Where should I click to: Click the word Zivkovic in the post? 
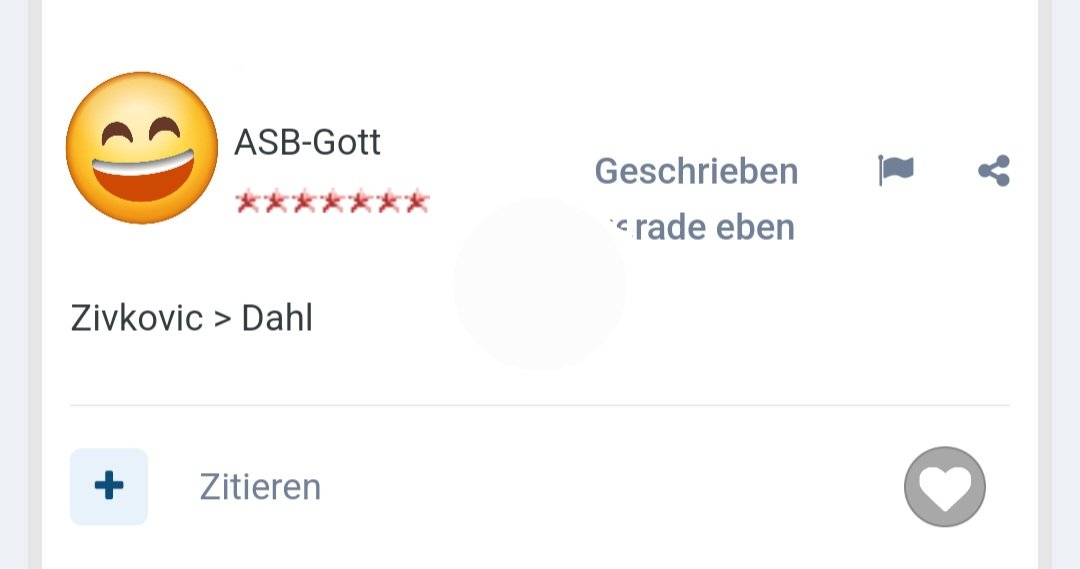click(x=136, y=318)
